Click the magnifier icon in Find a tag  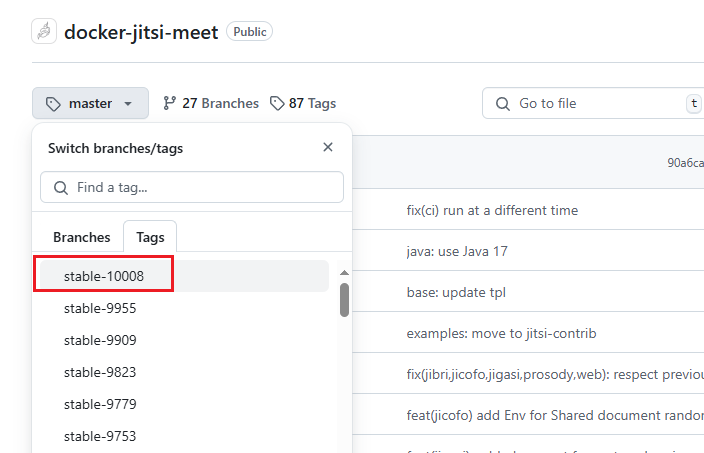pos(61,188)
